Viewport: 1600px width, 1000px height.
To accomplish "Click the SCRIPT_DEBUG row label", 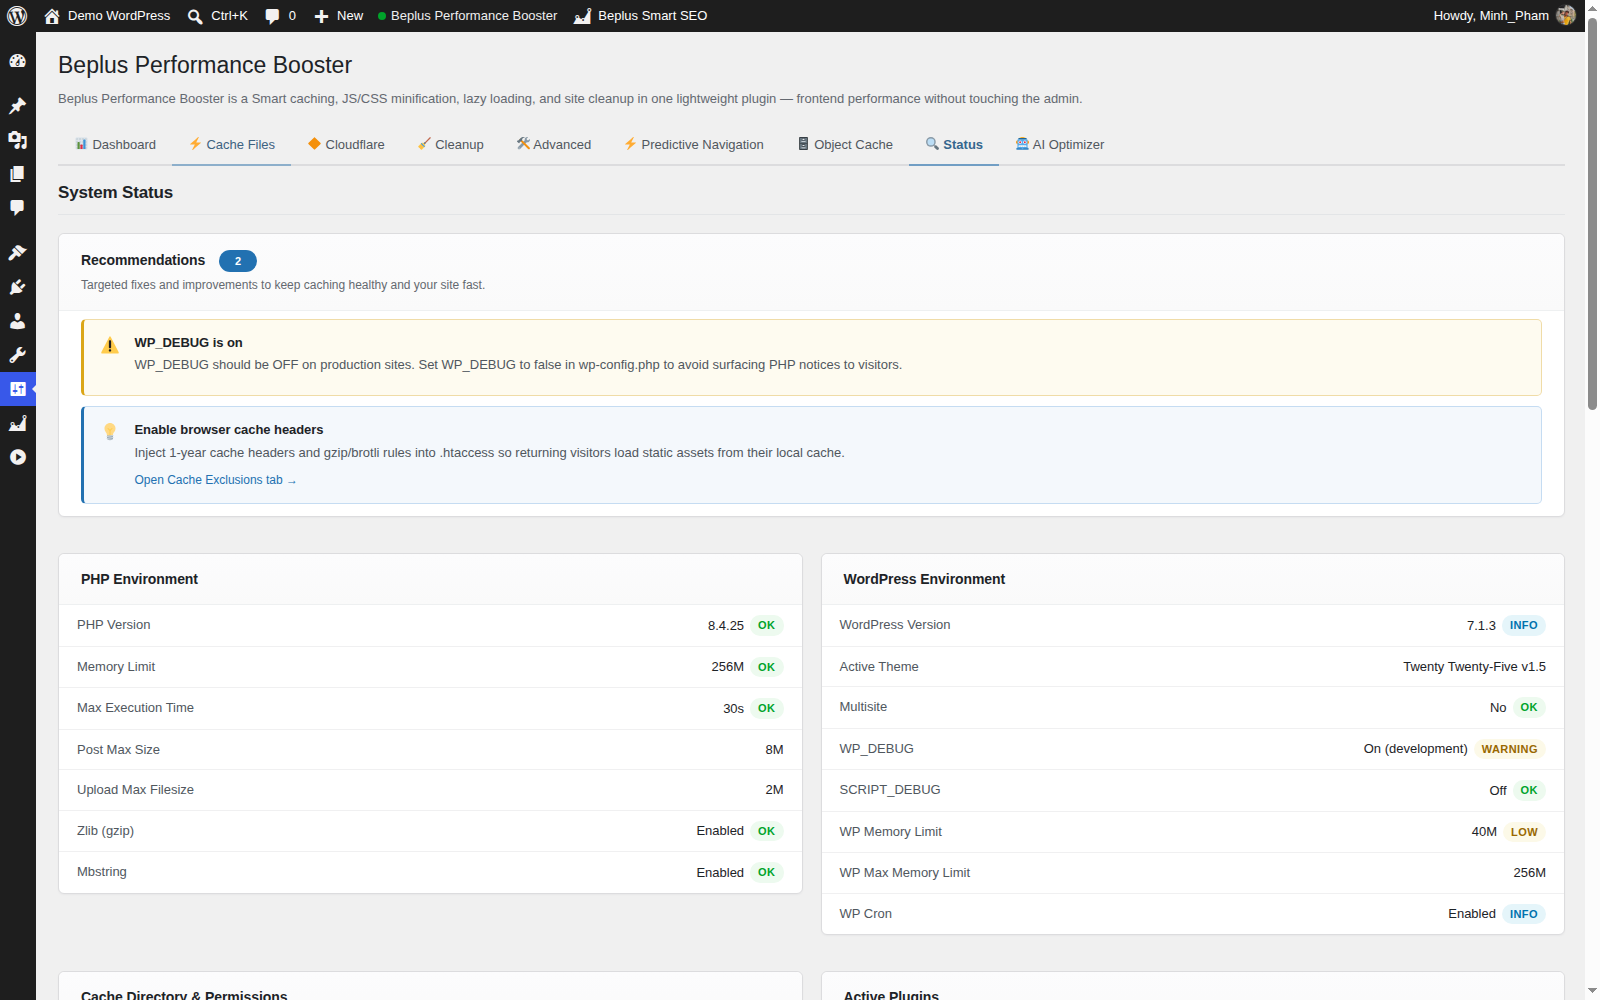I will pyautogui.click(x=890, y=790).
